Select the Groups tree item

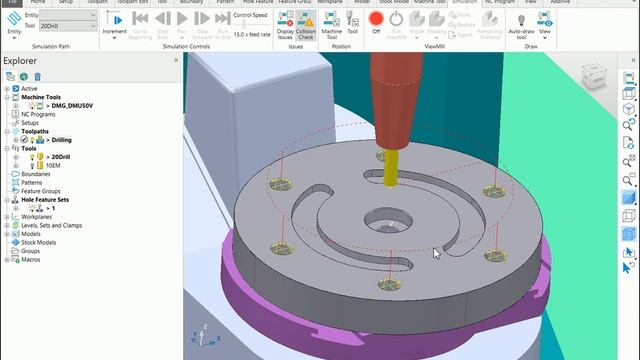click(x=30, y=251)
